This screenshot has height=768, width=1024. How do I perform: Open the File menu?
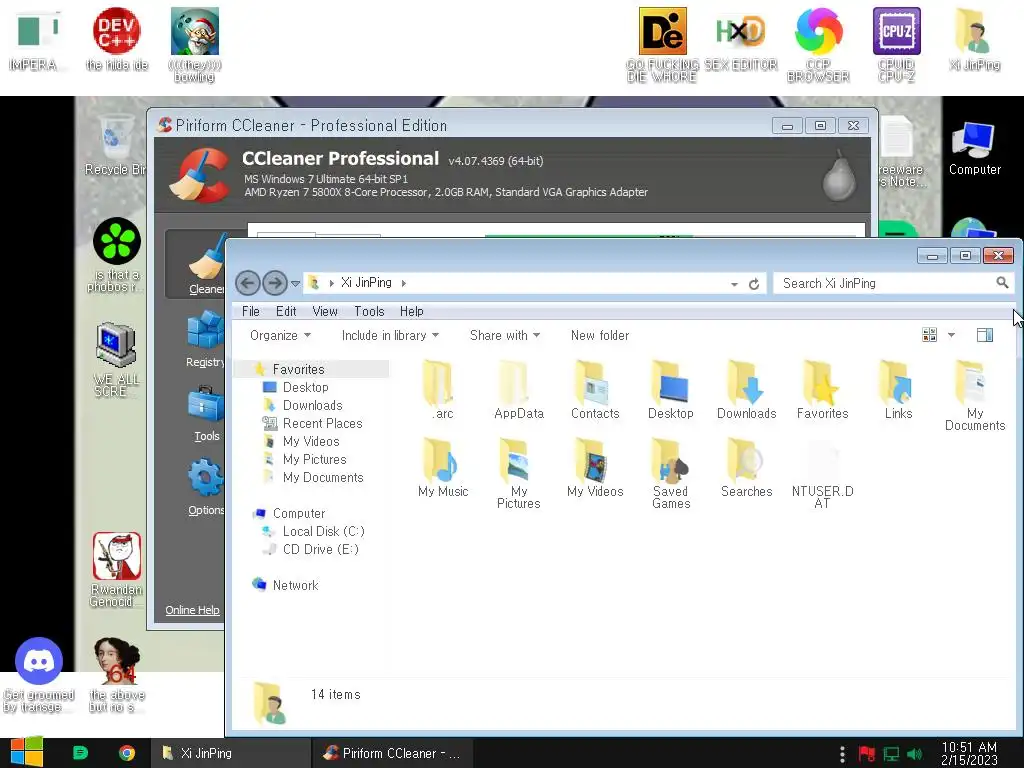point(251,312)
